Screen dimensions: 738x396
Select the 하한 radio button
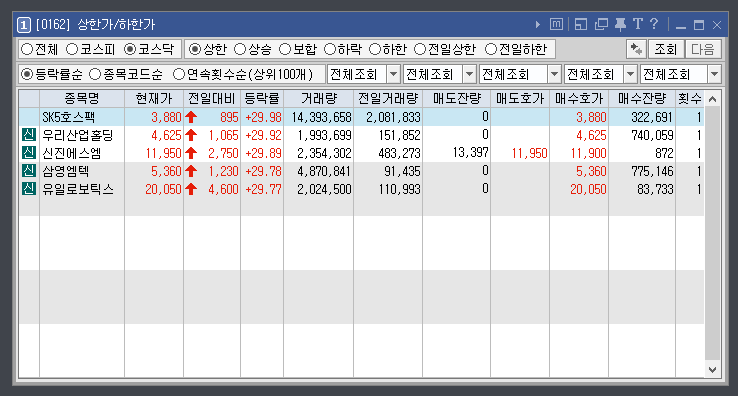(375, 49)
